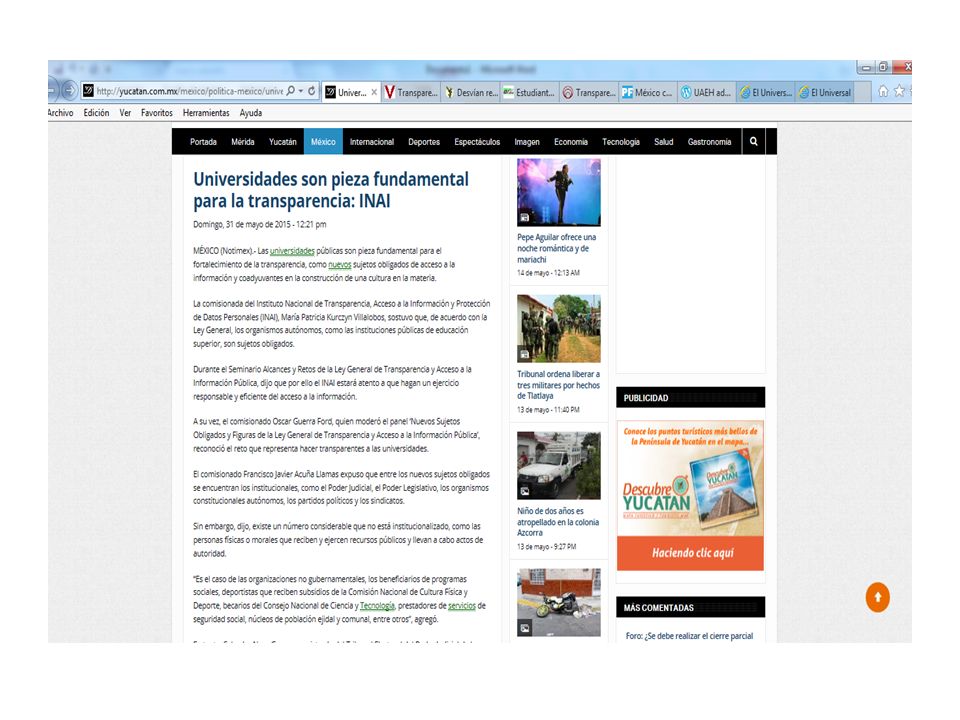Image resolution: width=960 pixels, height=720 pixels.
Task: Select the highlighted México nav item
Action: [x=323, y=141]
